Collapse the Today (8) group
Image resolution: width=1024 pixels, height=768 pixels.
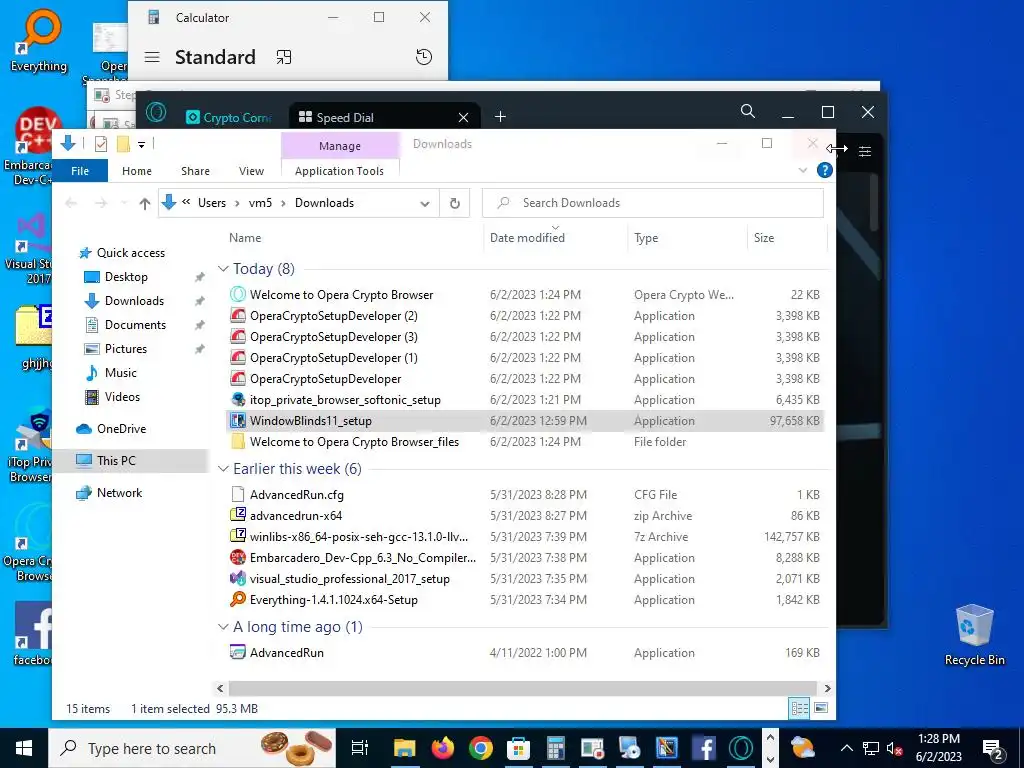[223, 269]
